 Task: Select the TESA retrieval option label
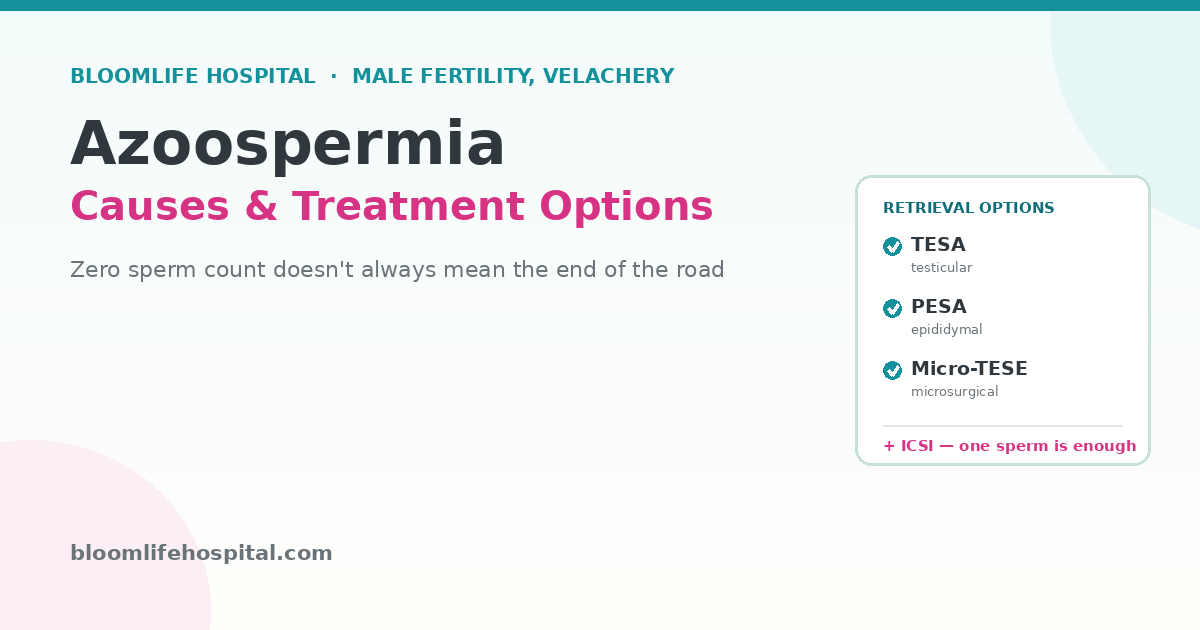[x=938, y=245]
